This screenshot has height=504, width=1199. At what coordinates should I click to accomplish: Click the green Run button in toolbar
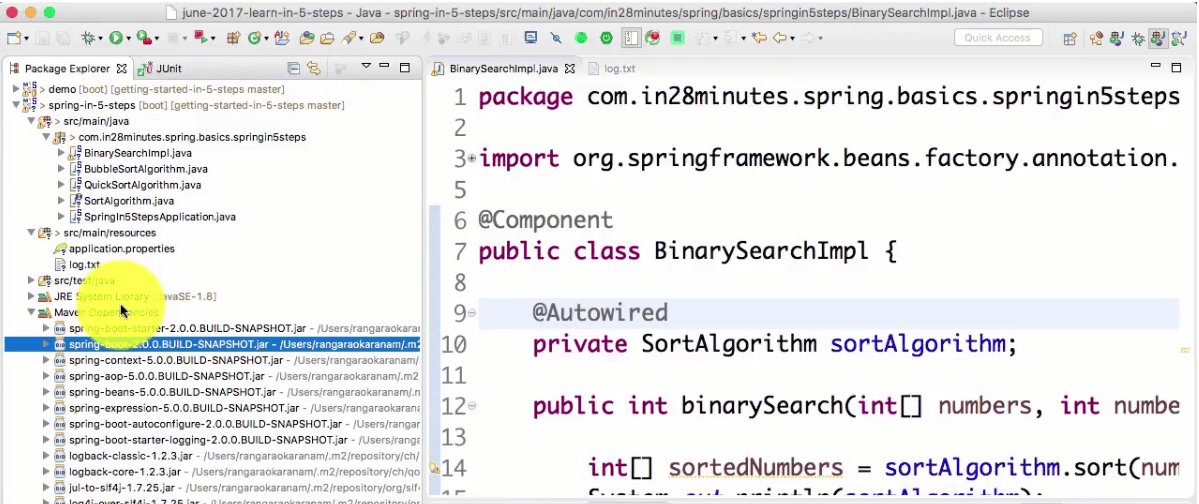pyautogui.click(x=115, y=37)
